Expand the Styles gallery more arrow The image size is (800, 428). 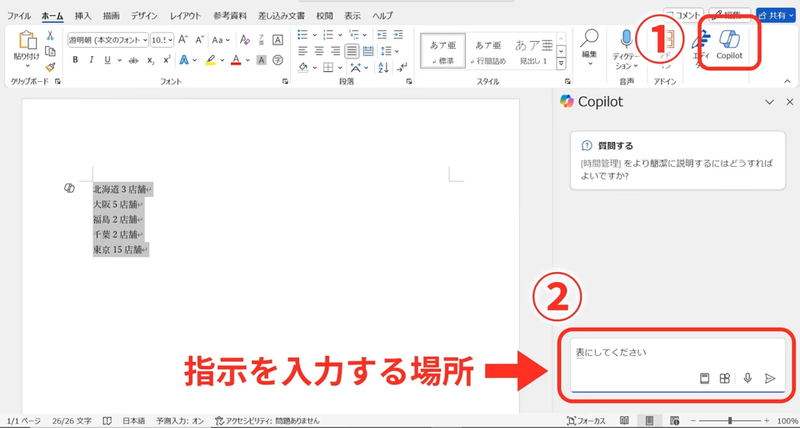pyautogui.click(x=561, y=63)
